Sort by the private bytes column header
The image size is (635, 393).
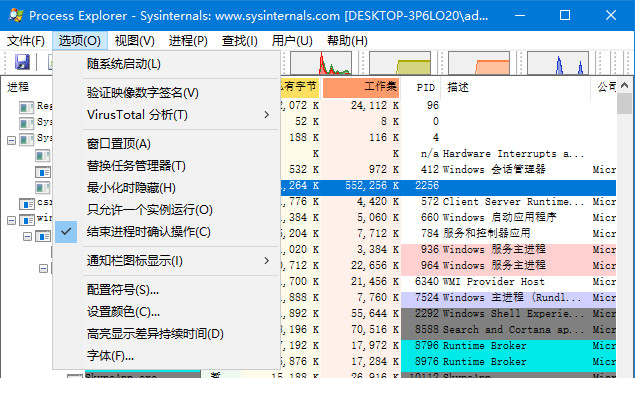click(300, 87)
